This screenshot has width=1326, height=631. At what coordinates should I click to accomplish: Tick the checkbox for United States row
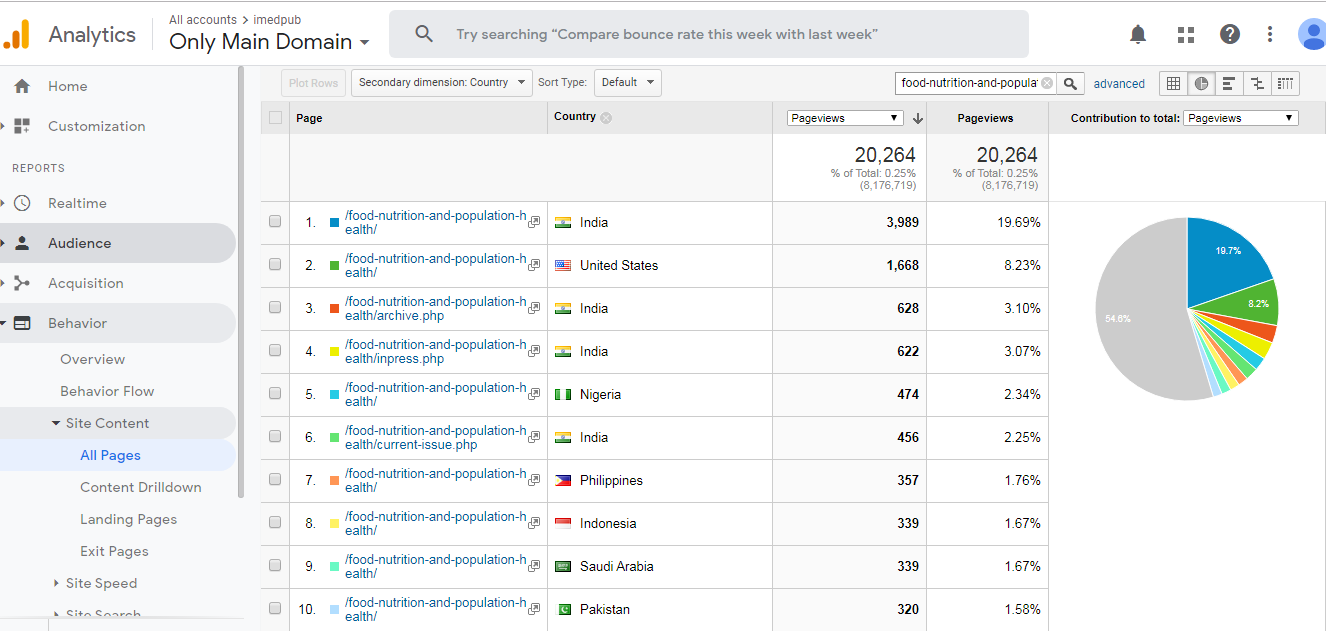(x=275, y=265)
